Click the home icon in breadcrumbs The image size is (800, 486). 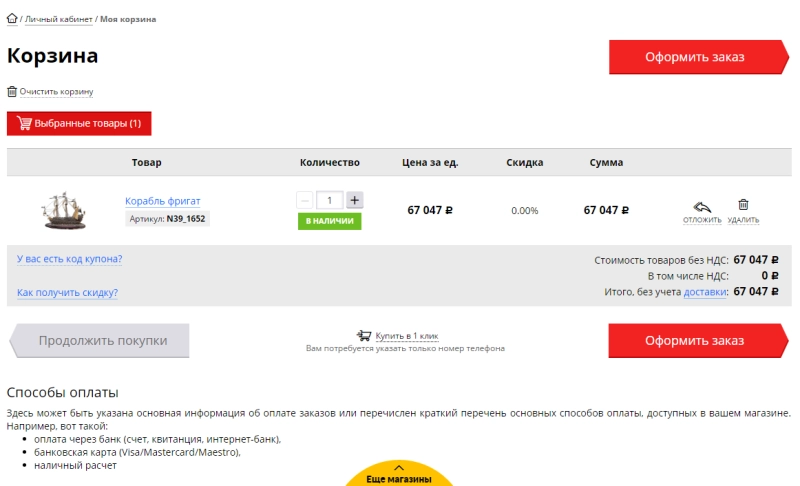12,19
